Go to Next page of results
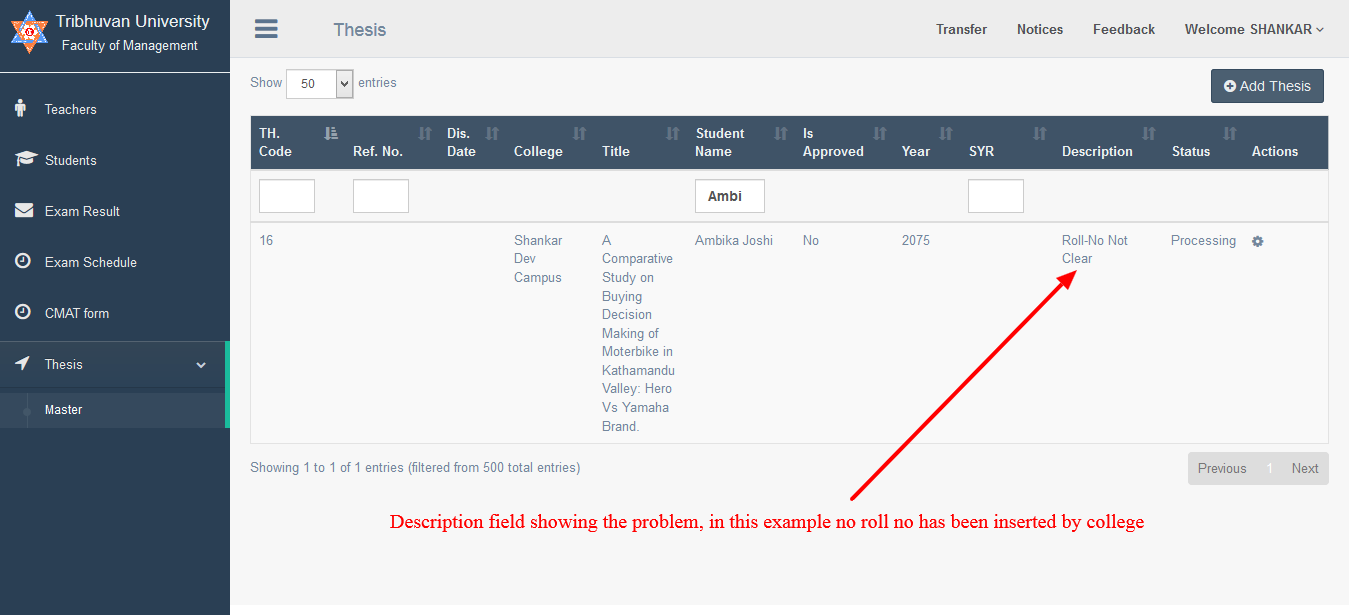Viewport: 1349px width, 615px height. (1304, 468)
